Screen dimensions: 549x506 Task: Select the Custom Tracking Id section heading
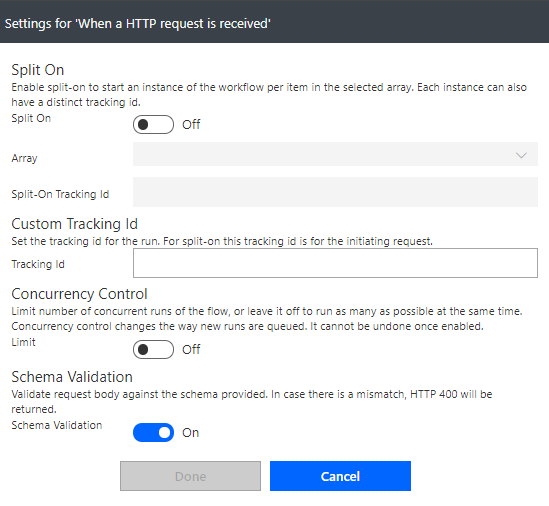(74, 224)
